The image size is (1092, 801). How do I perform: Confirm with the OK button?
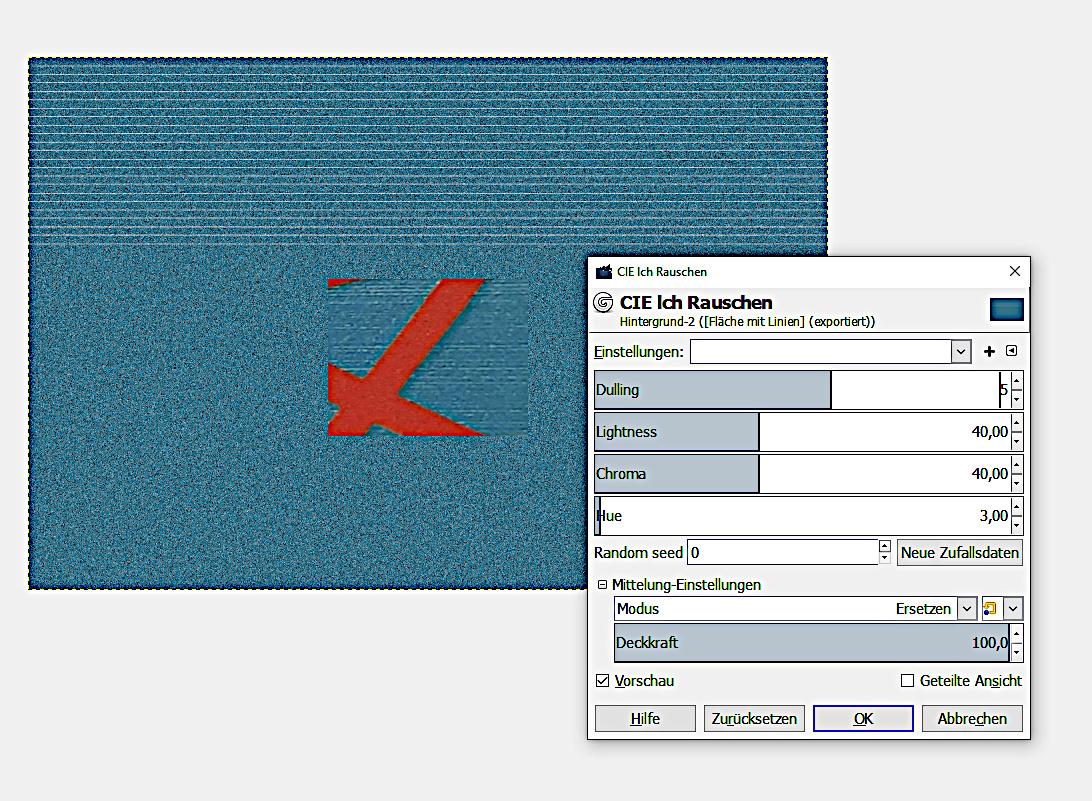click(x=863, y=718)
